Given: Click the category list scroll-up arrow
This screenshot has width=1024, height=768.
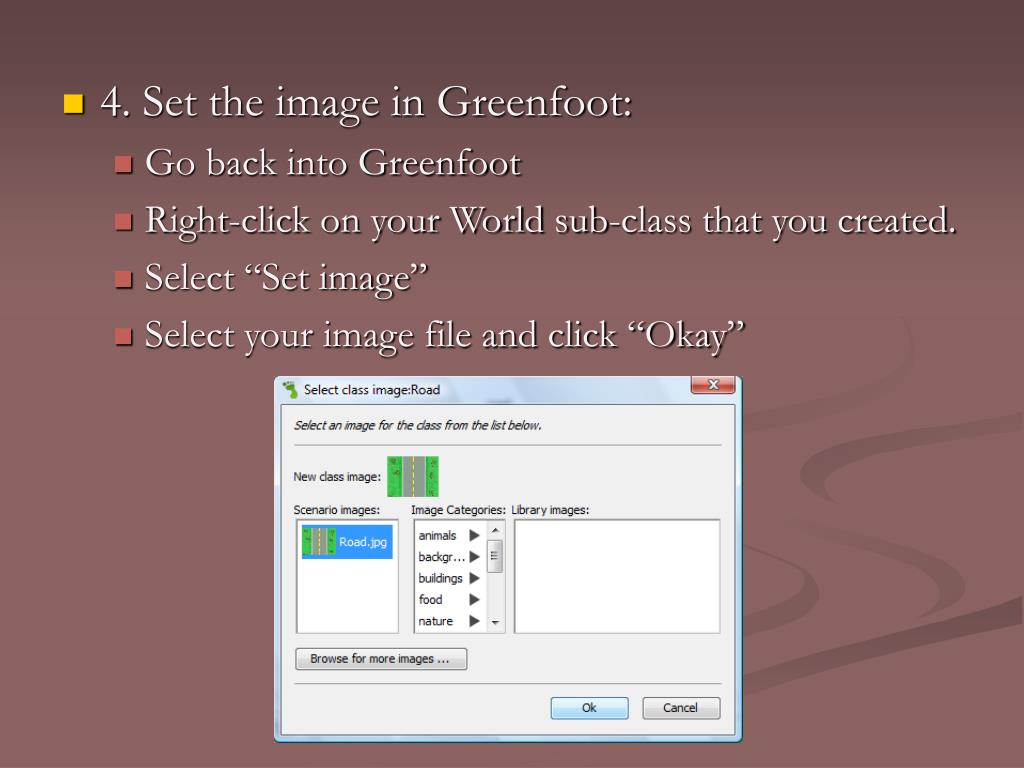Looking at the screenshot, I should pos(495,530).
